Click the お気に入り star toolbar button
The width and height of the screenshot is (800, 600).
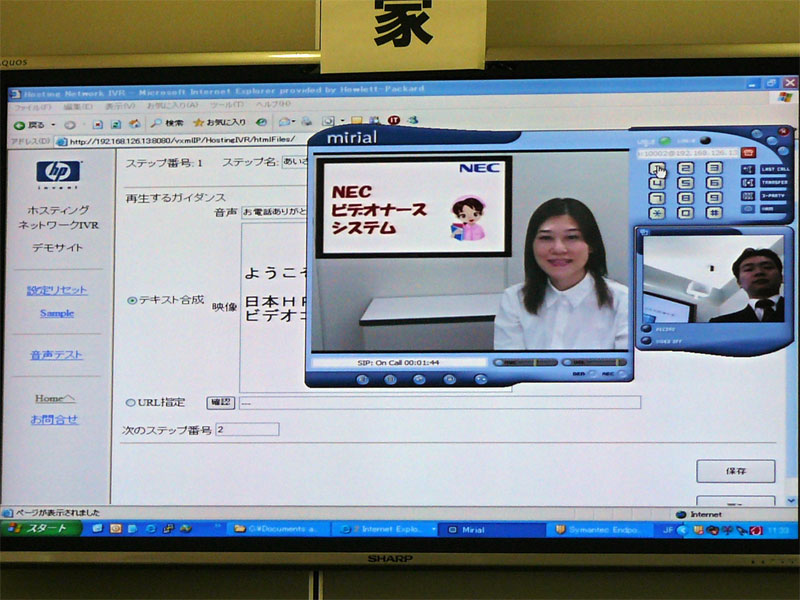219,122
